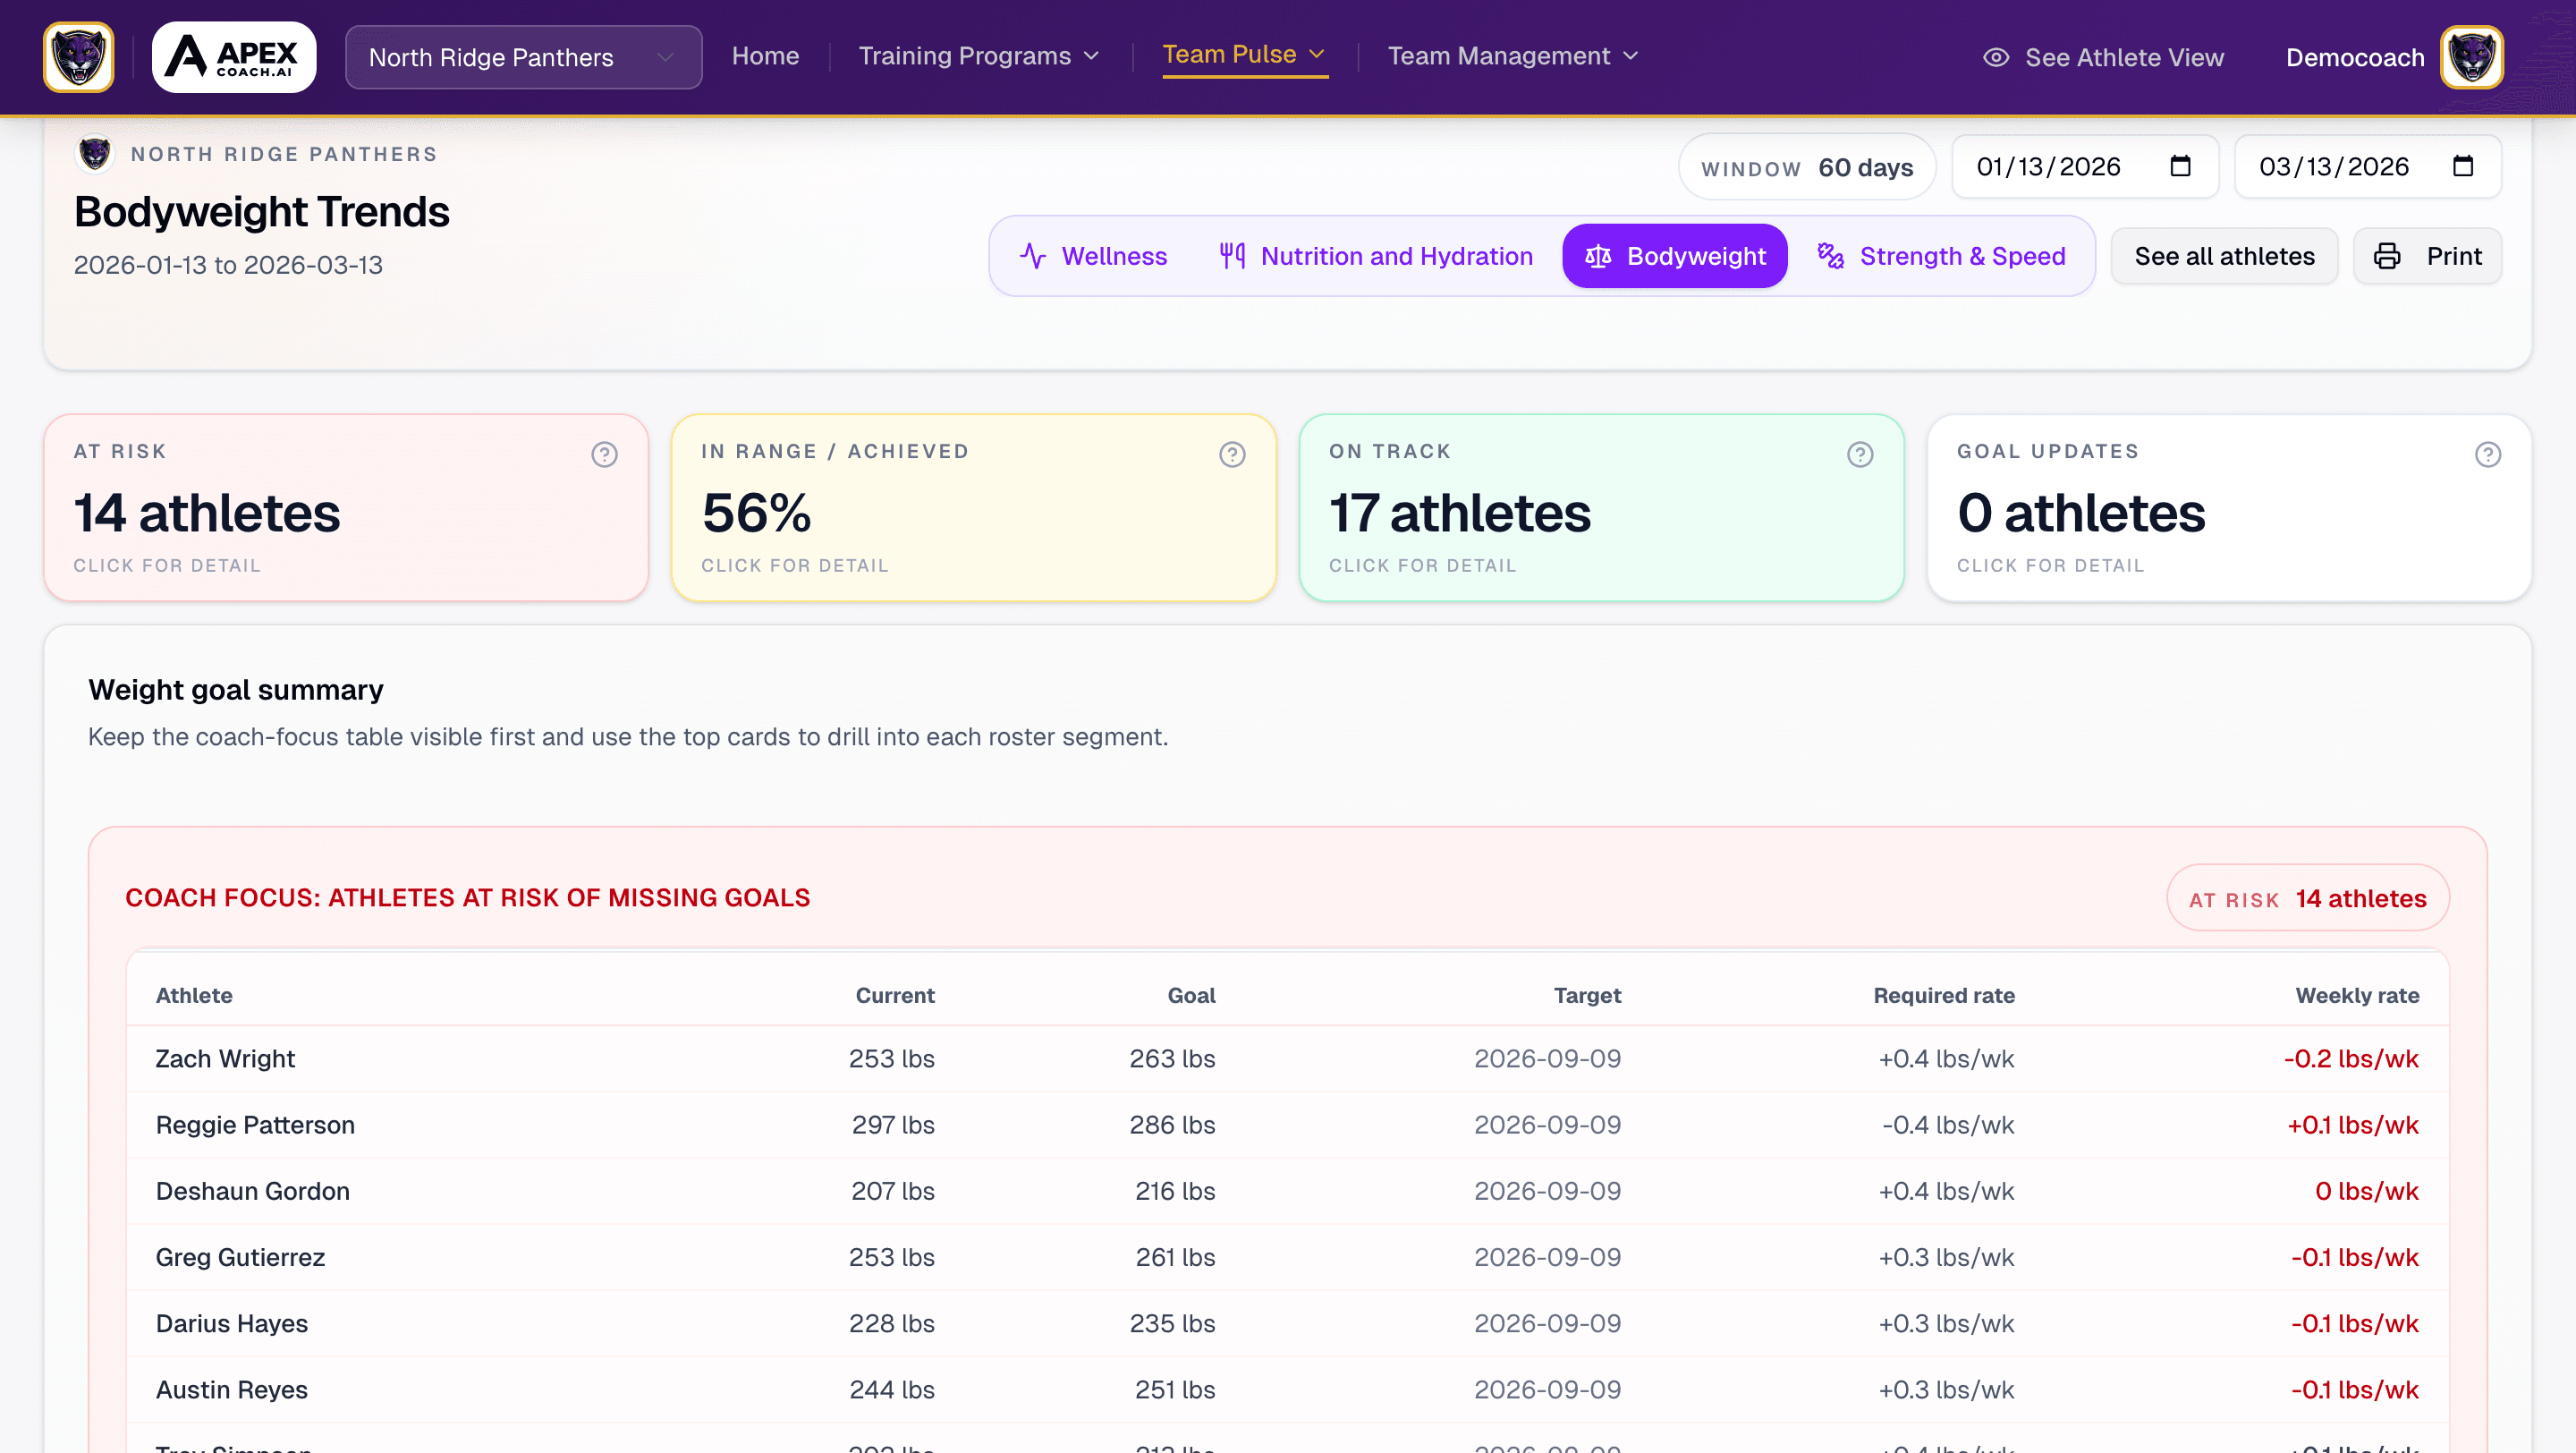Image resolution: width=2576 pixels, height=1453 pixels.
Task: Expand the Training Programs menu
Action: pyautogui.click(x=978, y=56)
